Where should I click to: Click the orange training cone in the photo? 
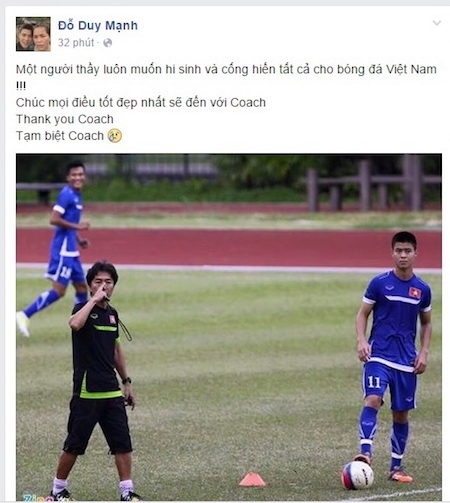[252, 479]
